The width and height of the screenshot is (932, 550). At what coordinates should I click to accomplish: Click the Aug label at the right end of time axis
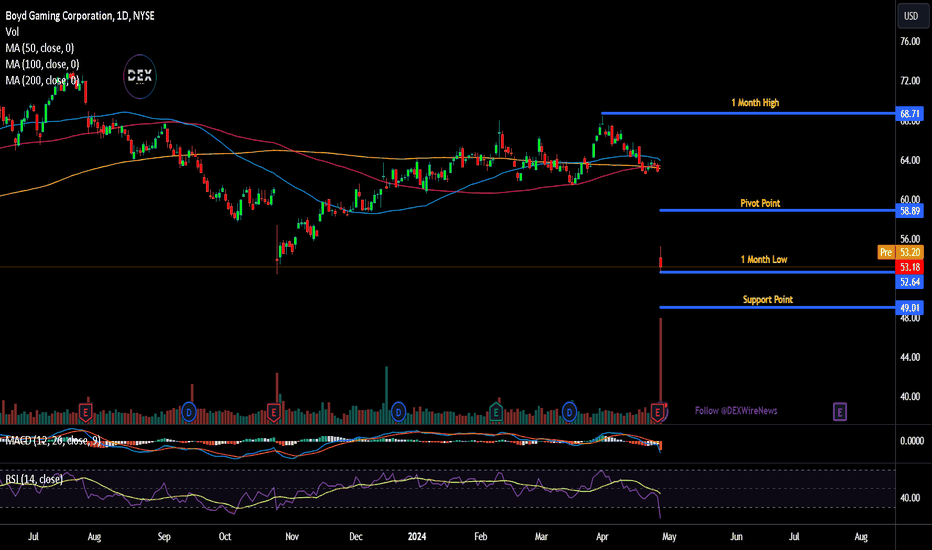(861, 536)
